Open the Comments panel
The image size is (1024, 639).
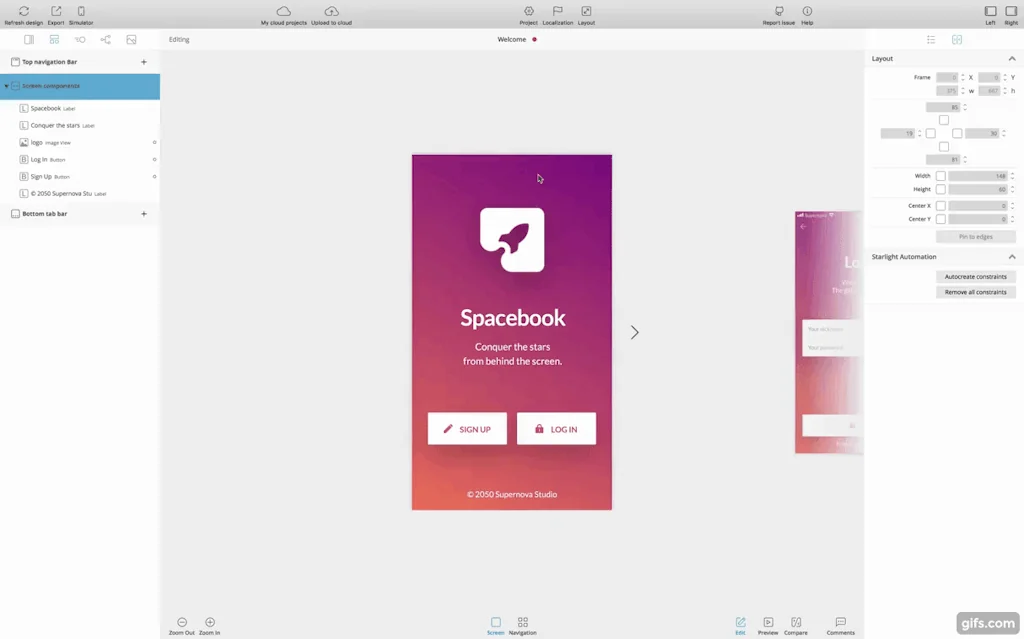click(840, 622)
